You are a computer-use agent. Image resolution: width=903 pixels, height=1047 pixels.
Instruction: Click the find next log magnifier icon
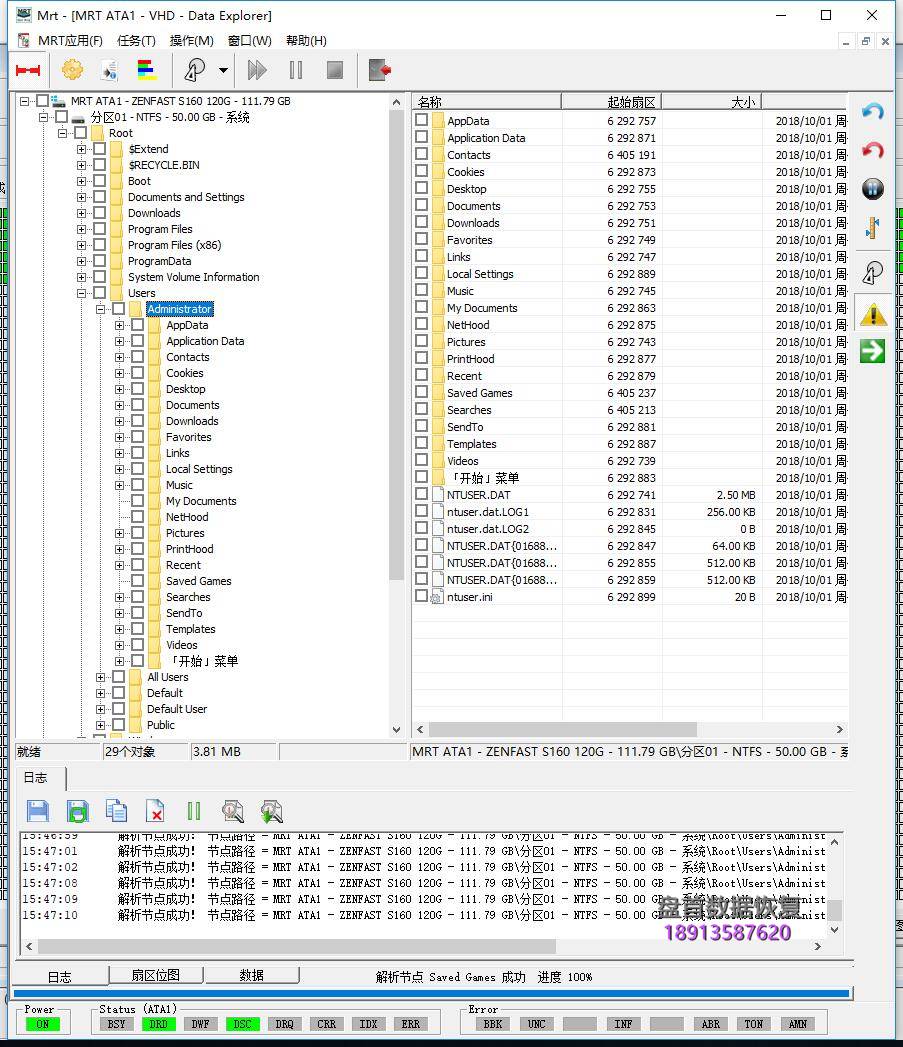tap(271, 811)
